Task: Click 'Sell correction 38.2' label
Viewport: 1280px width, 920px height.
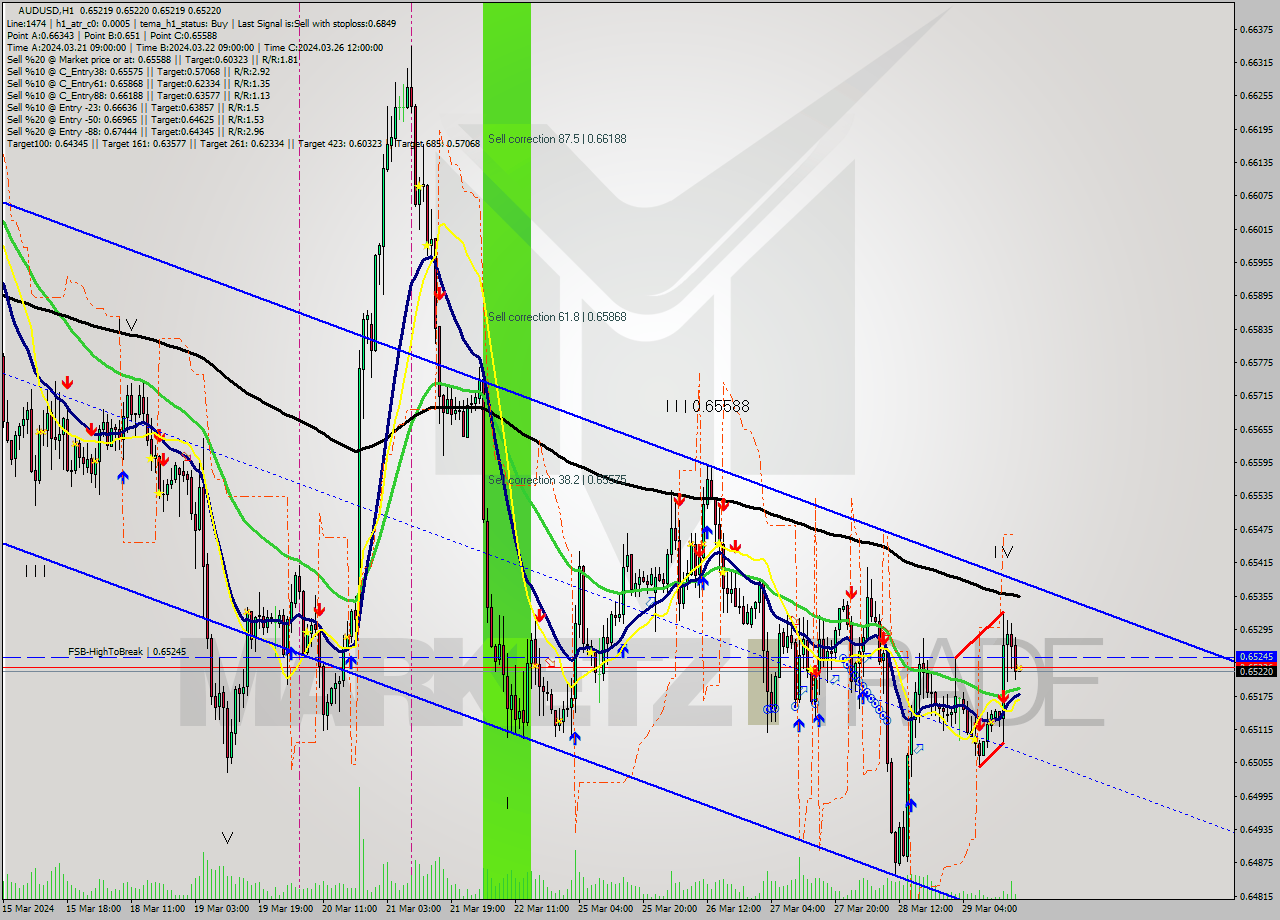Action: [557, 480]
